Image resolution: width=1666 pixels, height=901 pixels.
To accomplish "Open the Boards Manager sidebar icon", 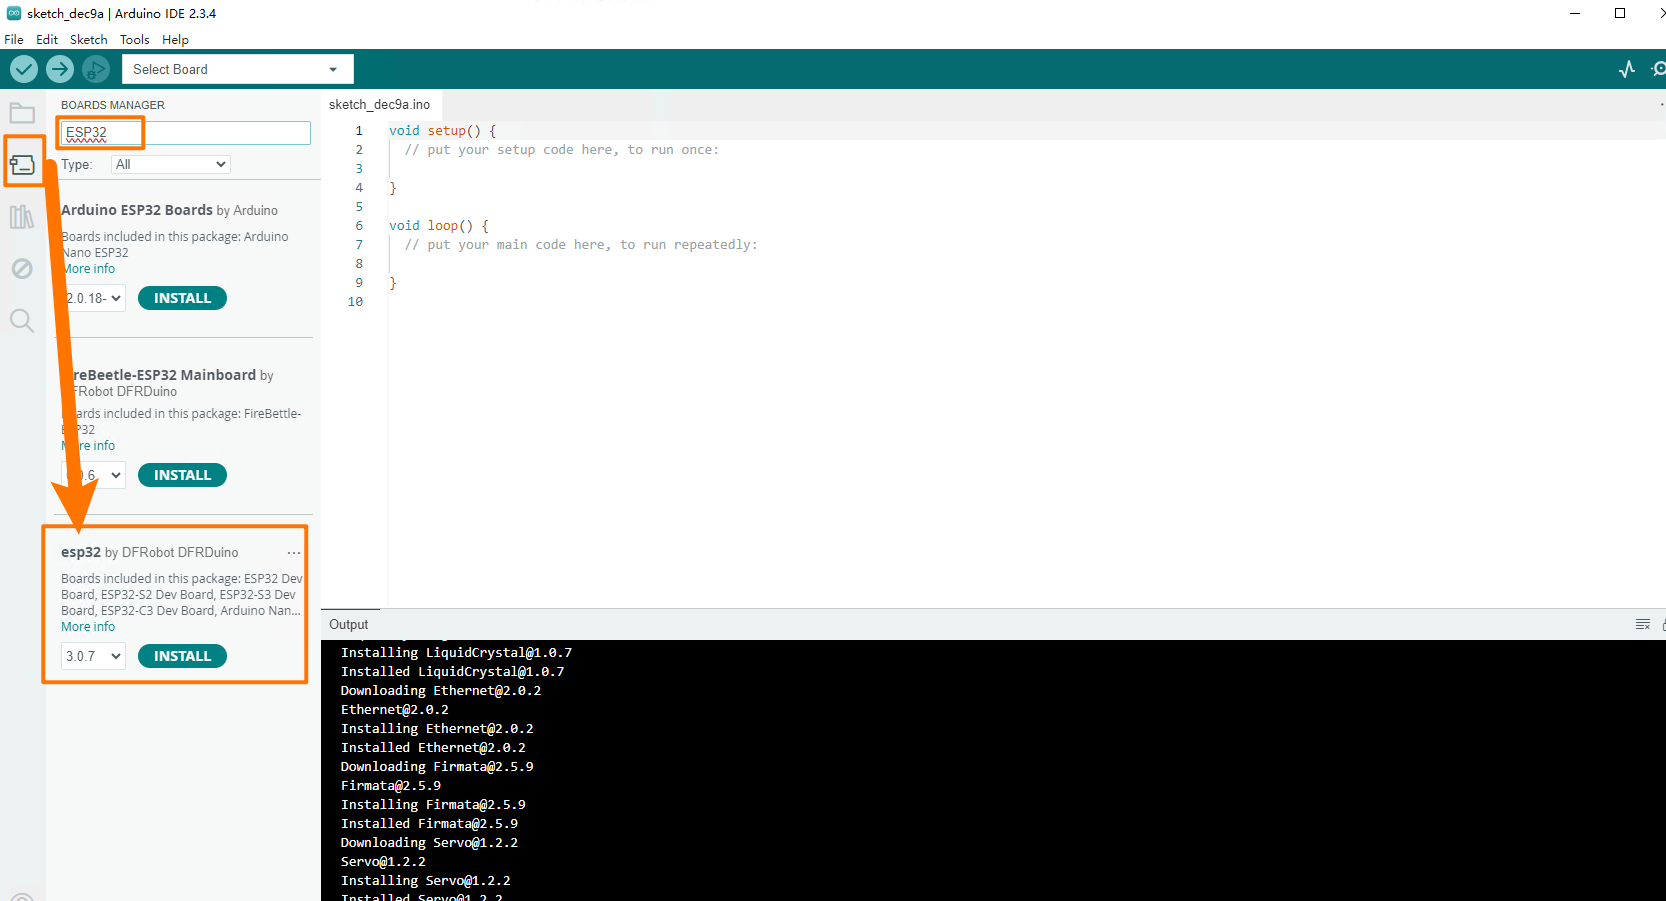I will point(22,165).
